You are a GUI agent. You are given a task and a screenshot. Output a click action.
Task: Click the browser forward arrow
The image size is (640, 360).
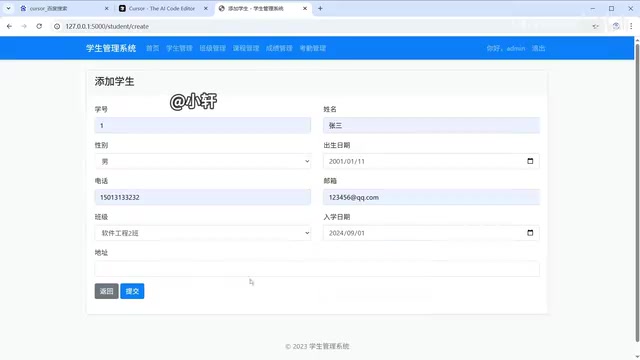(24, 26)
